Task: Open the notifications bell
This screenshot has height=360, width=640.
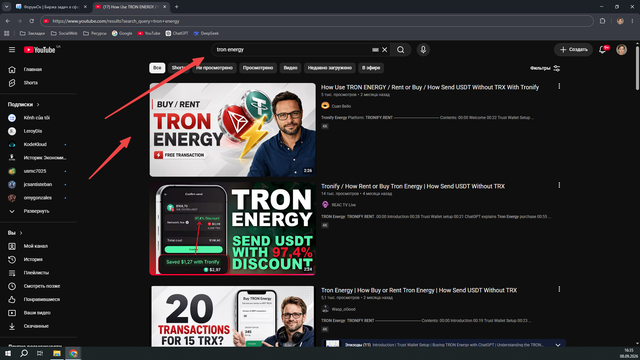Action: 602,50
